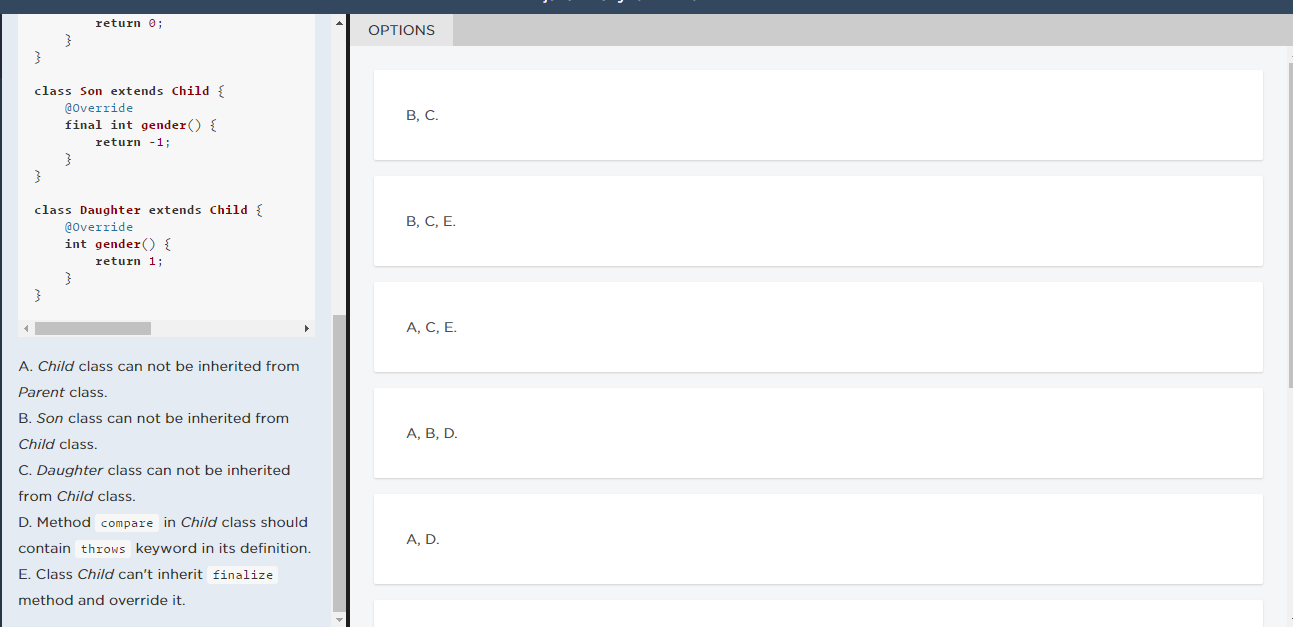
Task: Click the question pane's vertical scrollbar thumb
Action: (x=338, y=460)
